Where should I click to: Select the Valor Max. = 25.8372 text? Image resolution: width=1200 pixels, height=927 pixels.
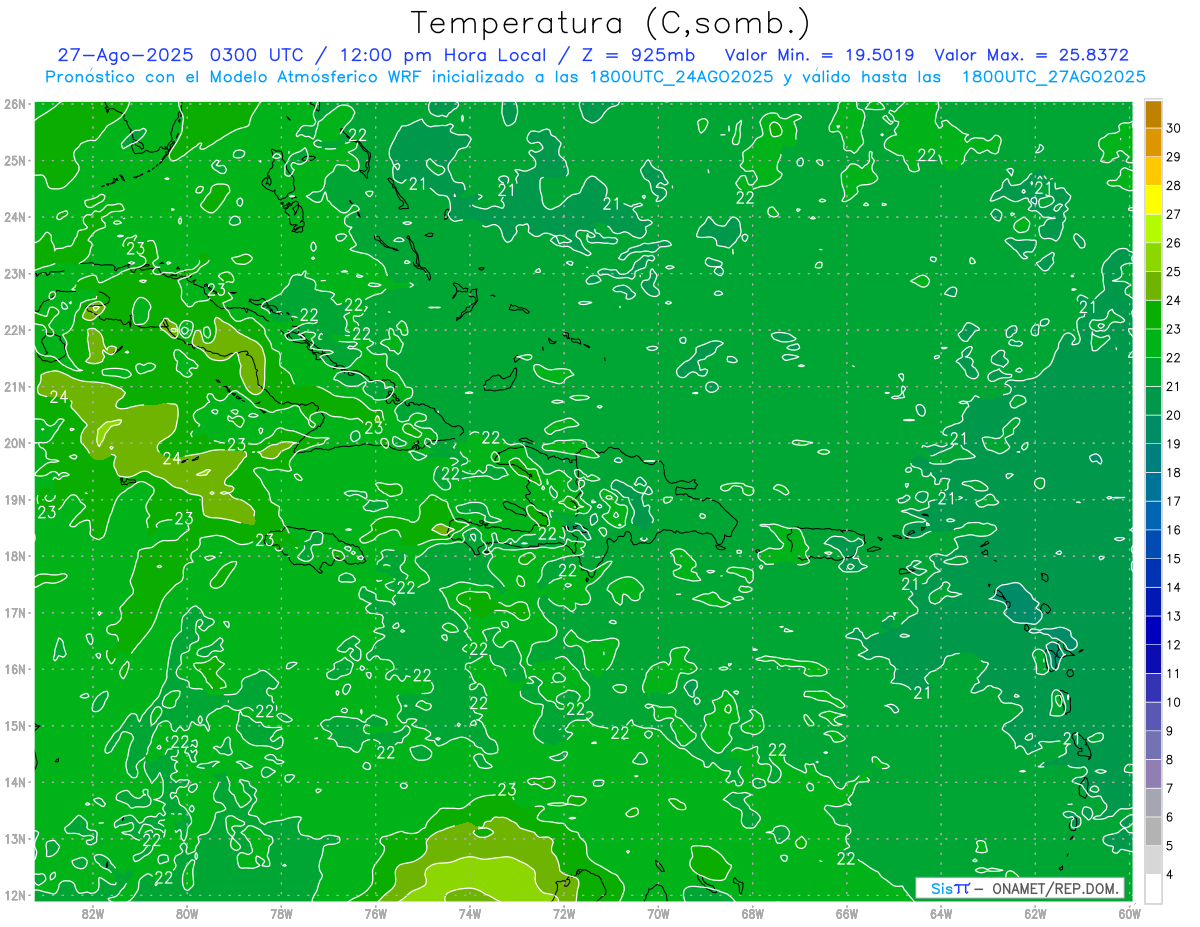click(1031, 55)
